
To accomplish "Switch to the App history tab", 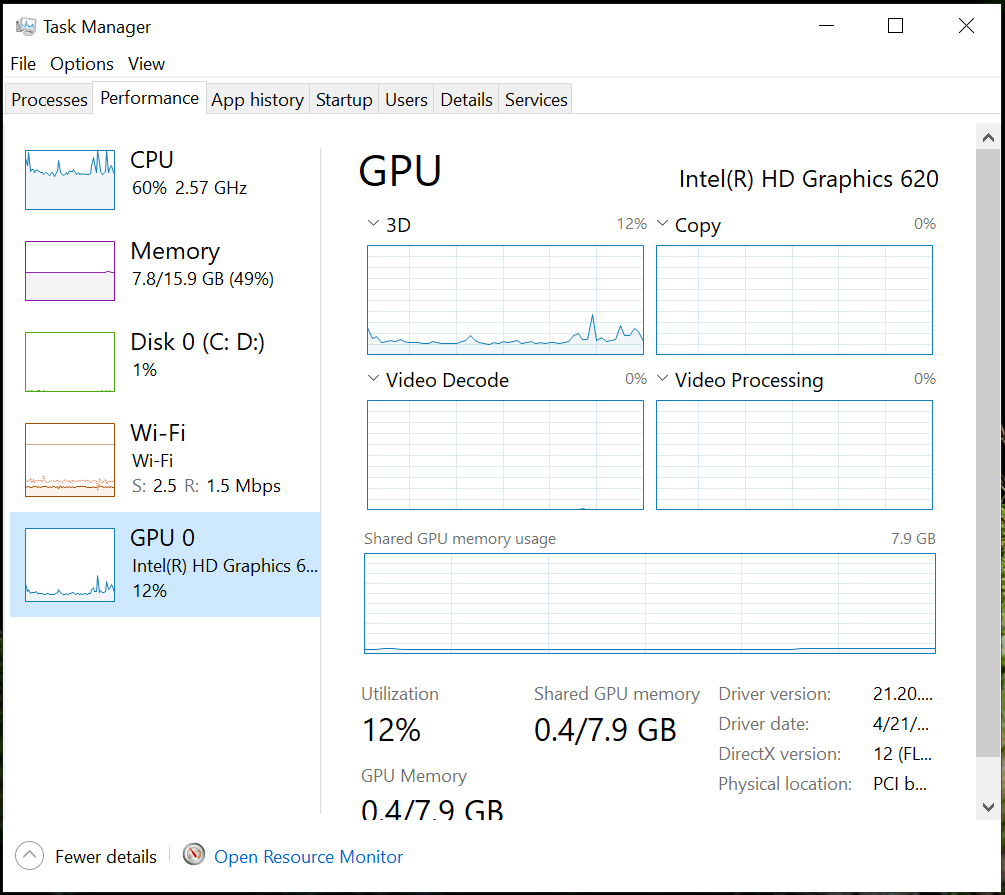I will point(258,99).
